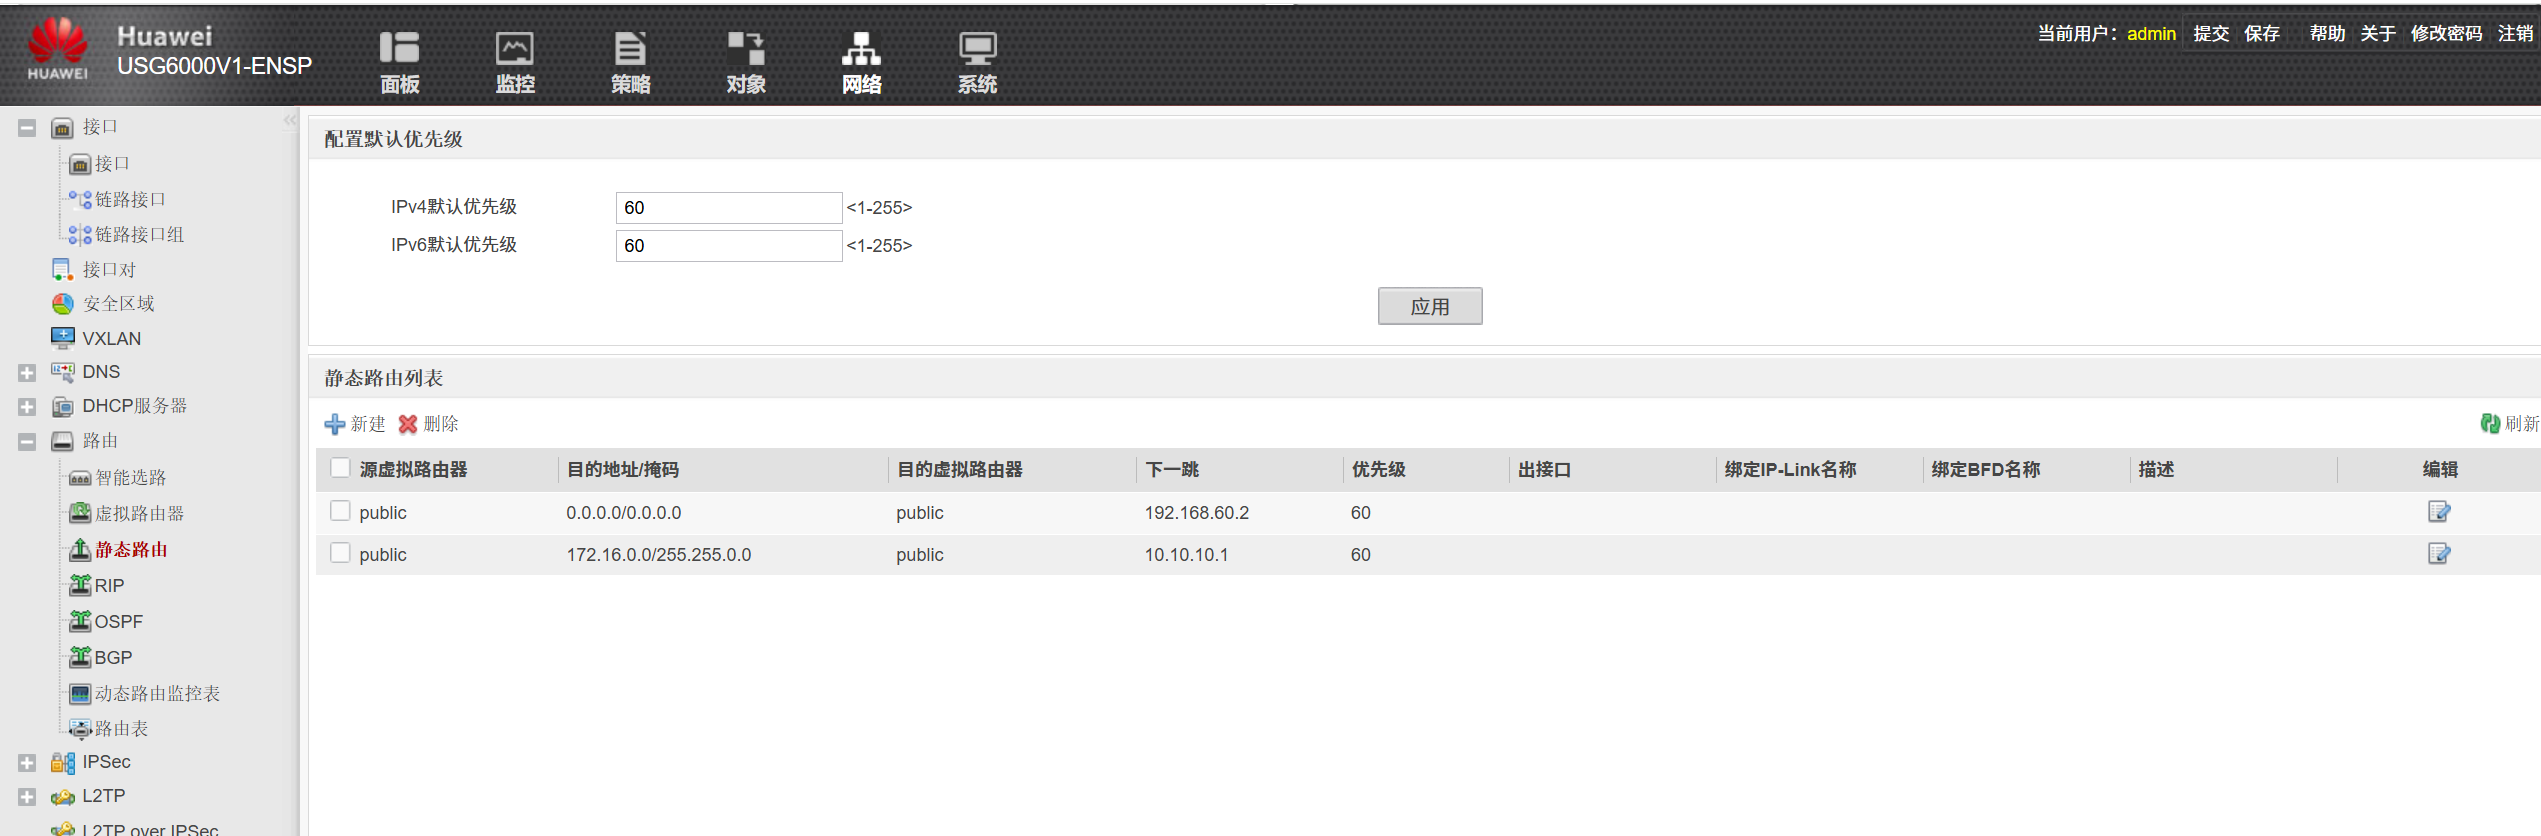Click next hop 10.10.10.1 cell
The width and height of the screenshot is (2541, 836).
click(x=1186, y=554)
